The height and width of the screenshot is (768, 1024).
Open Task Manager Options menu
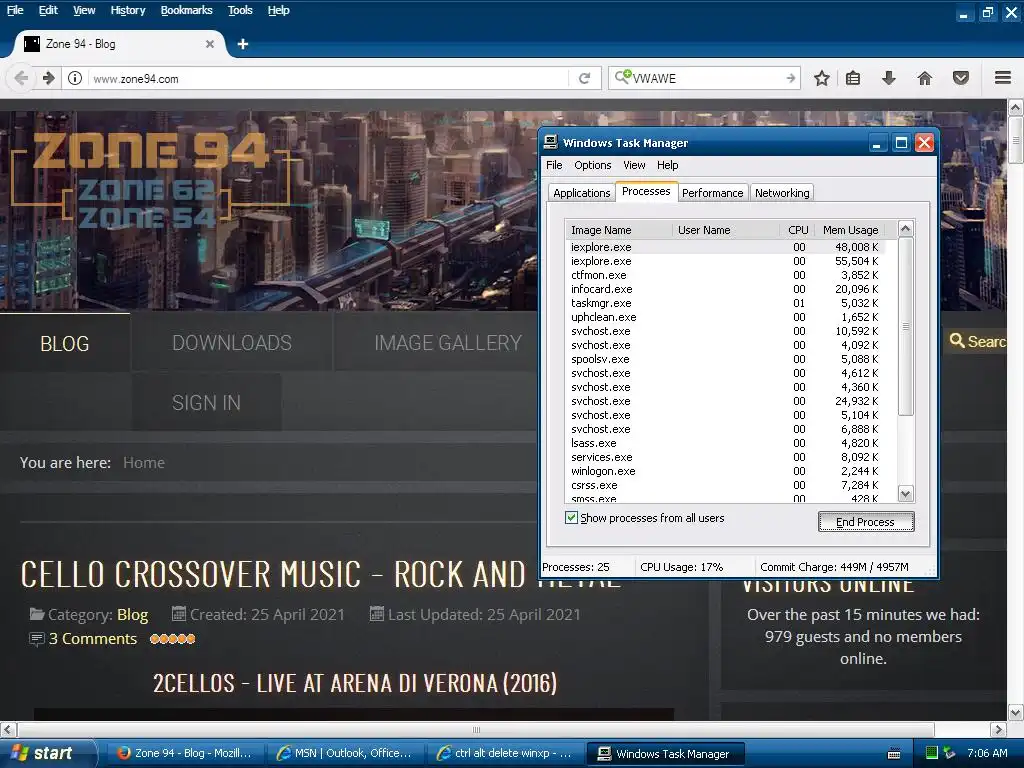tap(592, 165)
